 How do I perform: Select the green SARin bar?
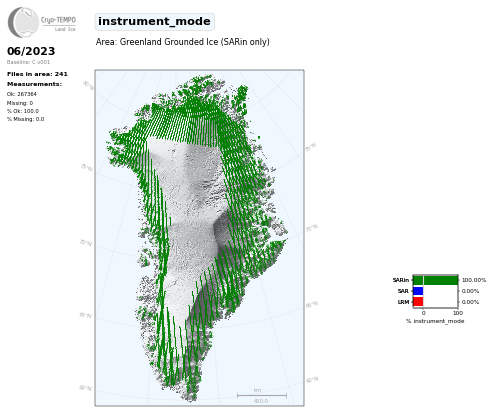pos(435,280)
